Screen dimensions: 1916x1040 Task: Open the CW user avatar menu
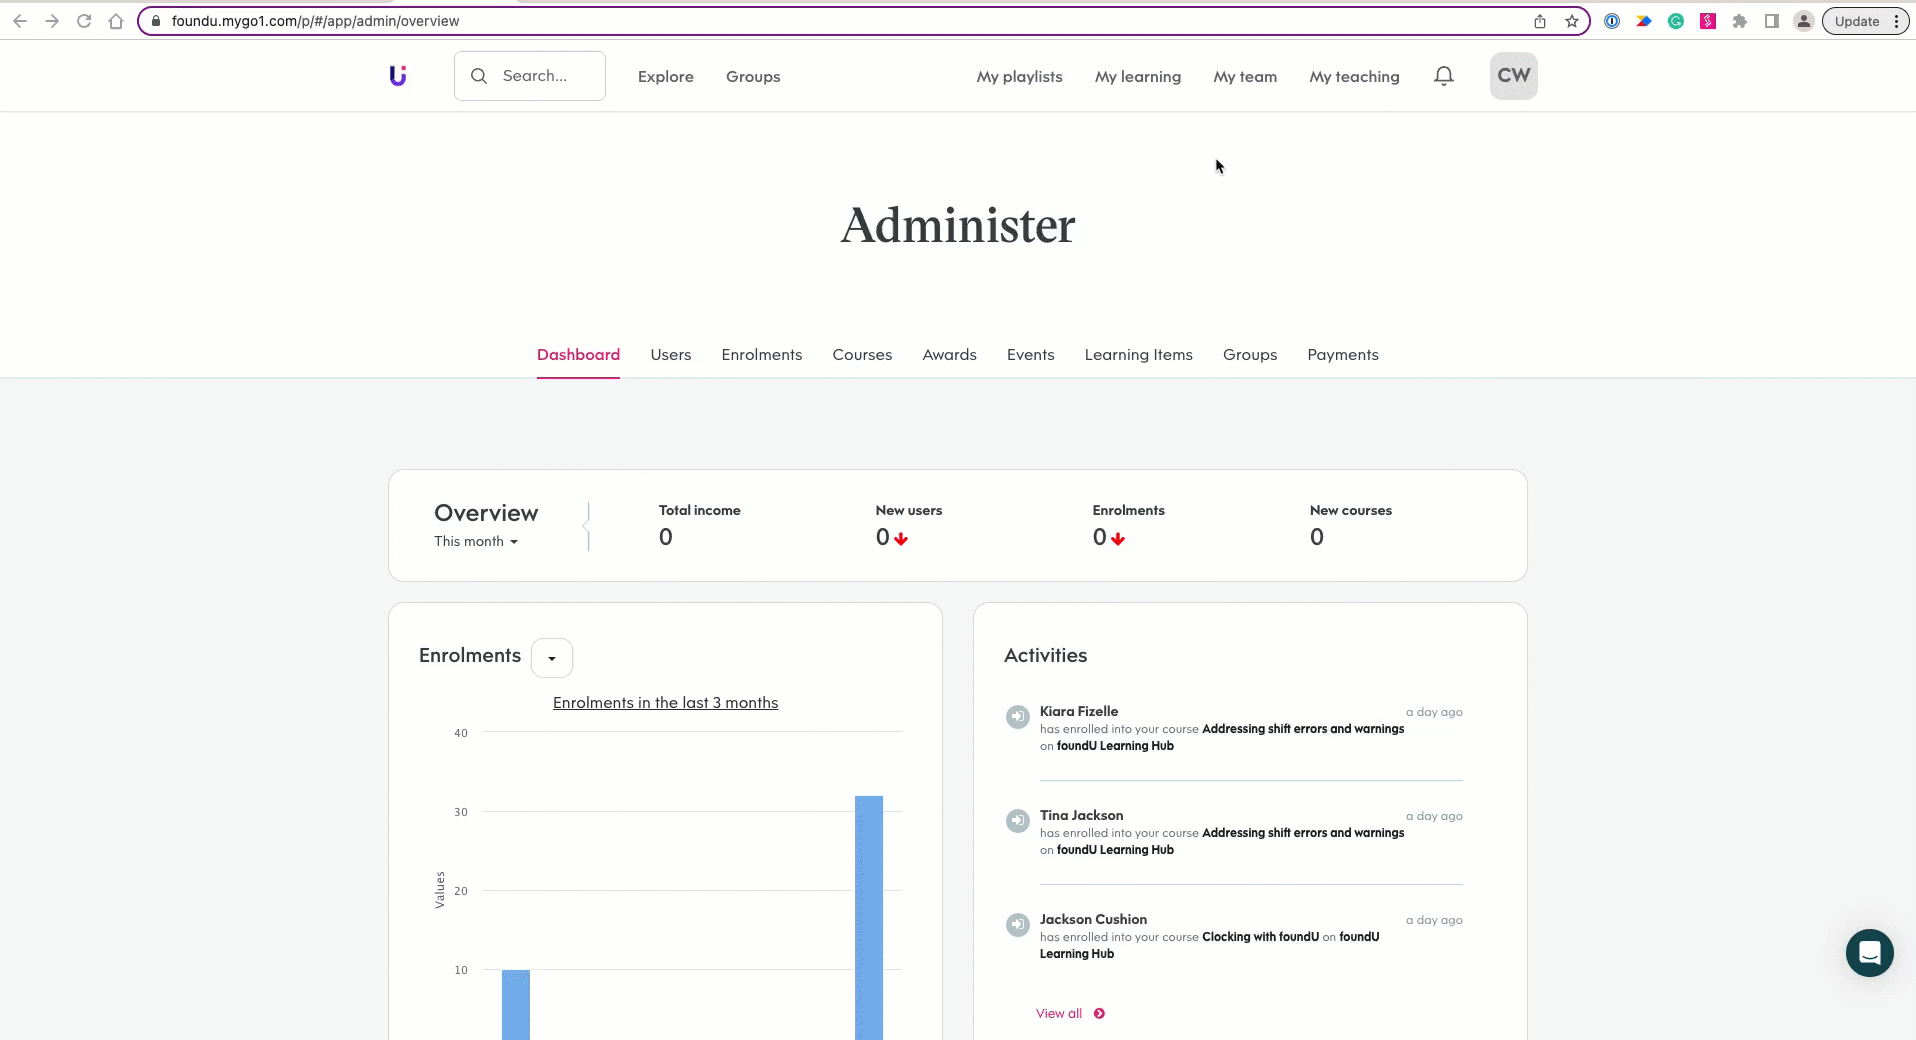1513,76
